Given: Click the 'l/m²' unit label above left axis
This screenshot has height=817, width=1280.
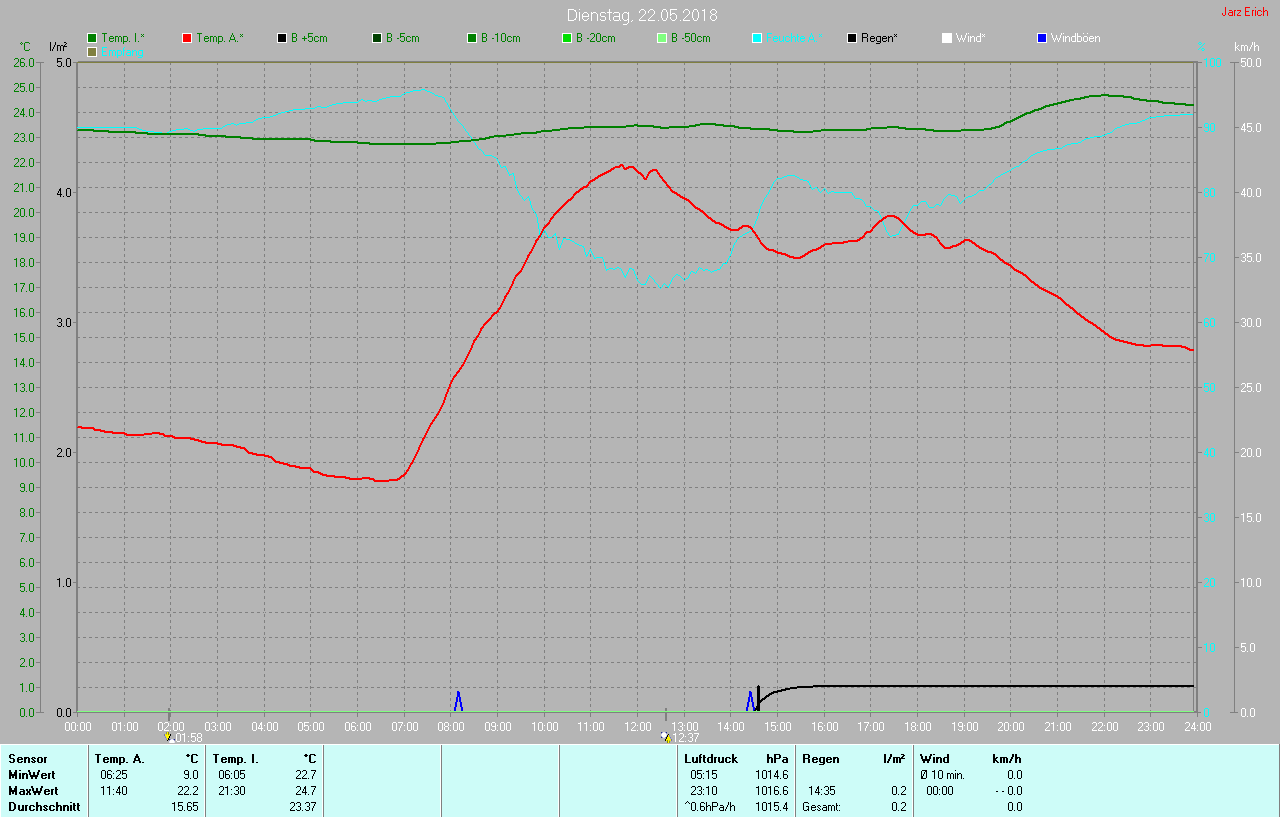Looking at the screenshot, I should [x=58, y=47].
